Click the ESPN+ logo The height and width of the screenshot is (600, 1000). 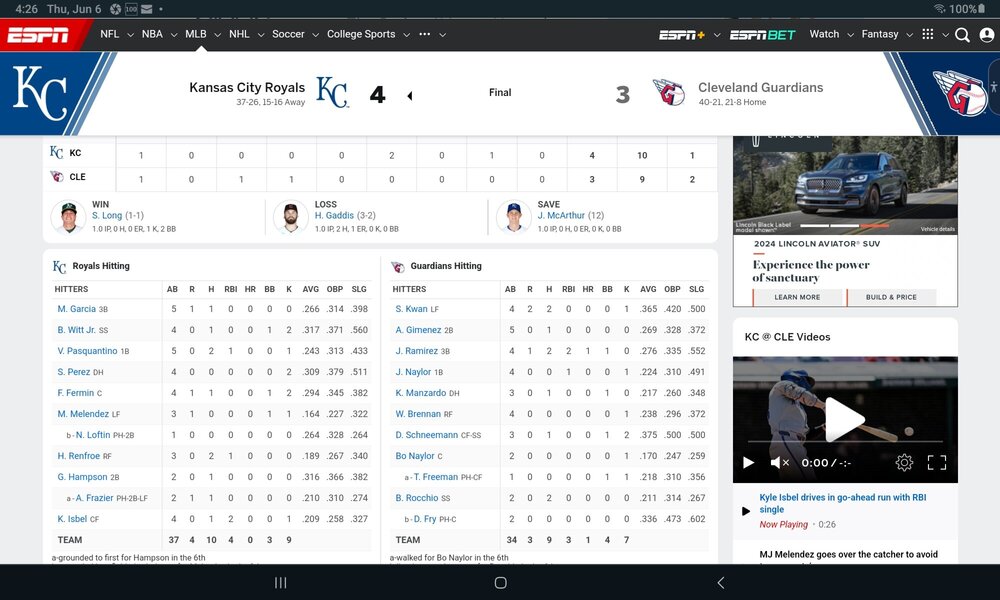(682, 35)
